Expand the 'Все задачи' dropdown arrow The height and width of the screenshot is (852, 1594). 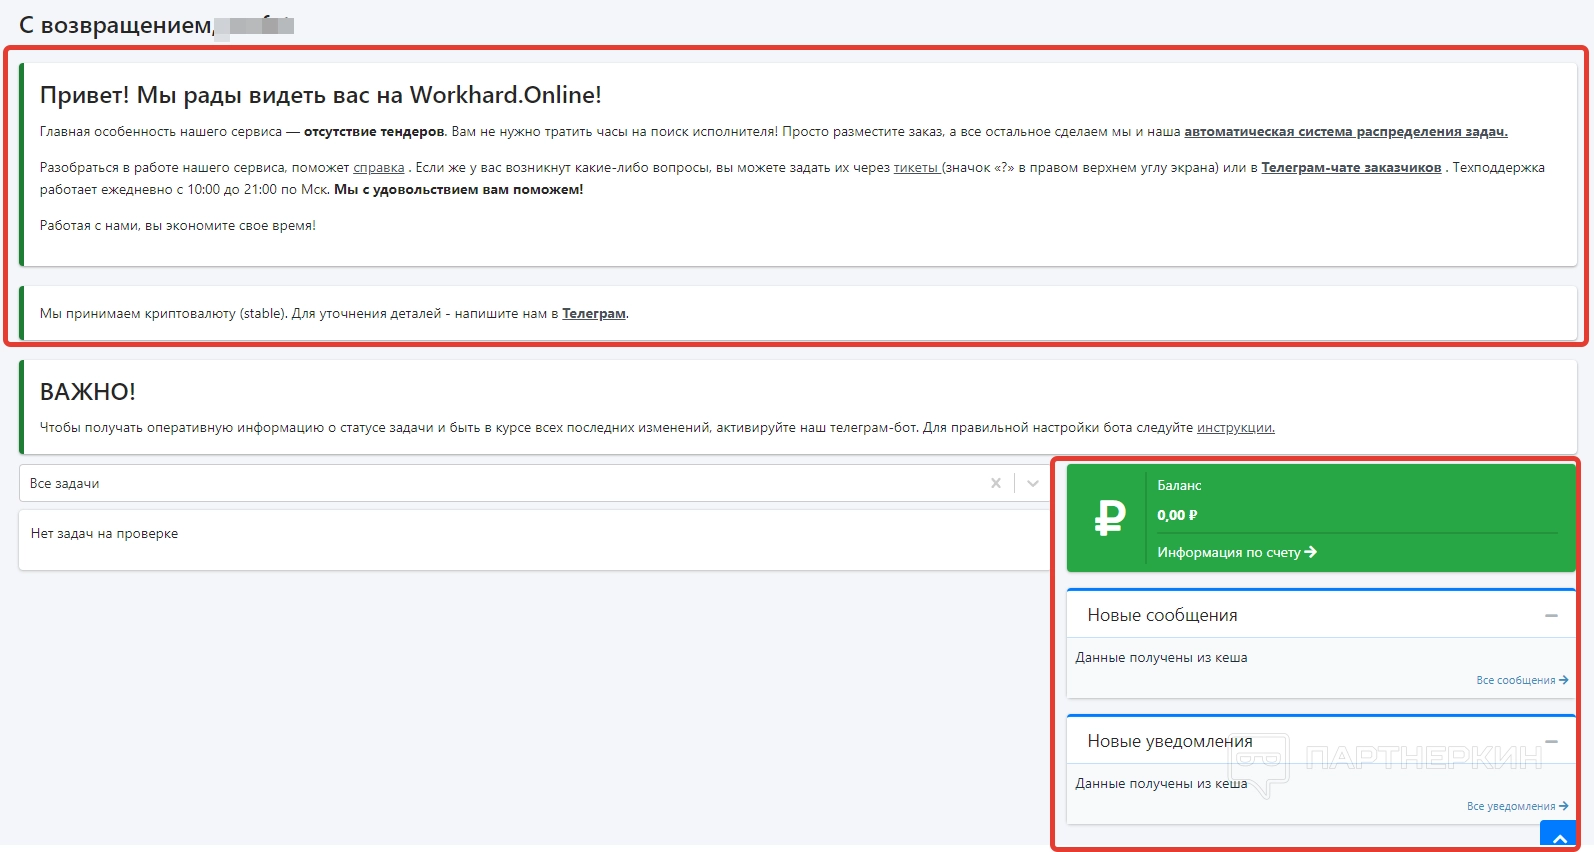click(x=1033, y=483)
